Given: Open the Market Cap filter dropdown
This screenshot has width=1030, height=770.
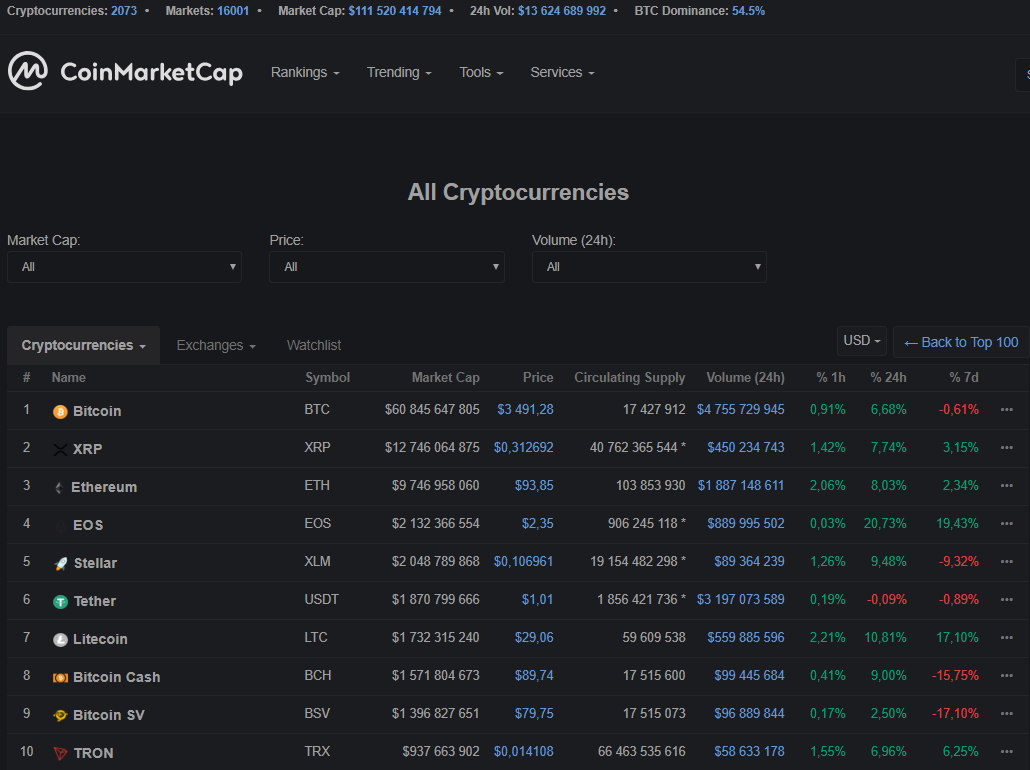Looking at the screenshot, I should (x=124, y=267).
